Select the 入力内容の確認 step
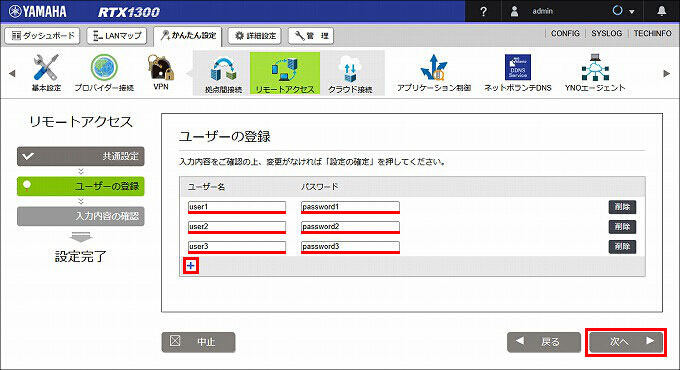The width and height of the screenshot is (680, 370). pyautogui.click(x=81, y=216)
